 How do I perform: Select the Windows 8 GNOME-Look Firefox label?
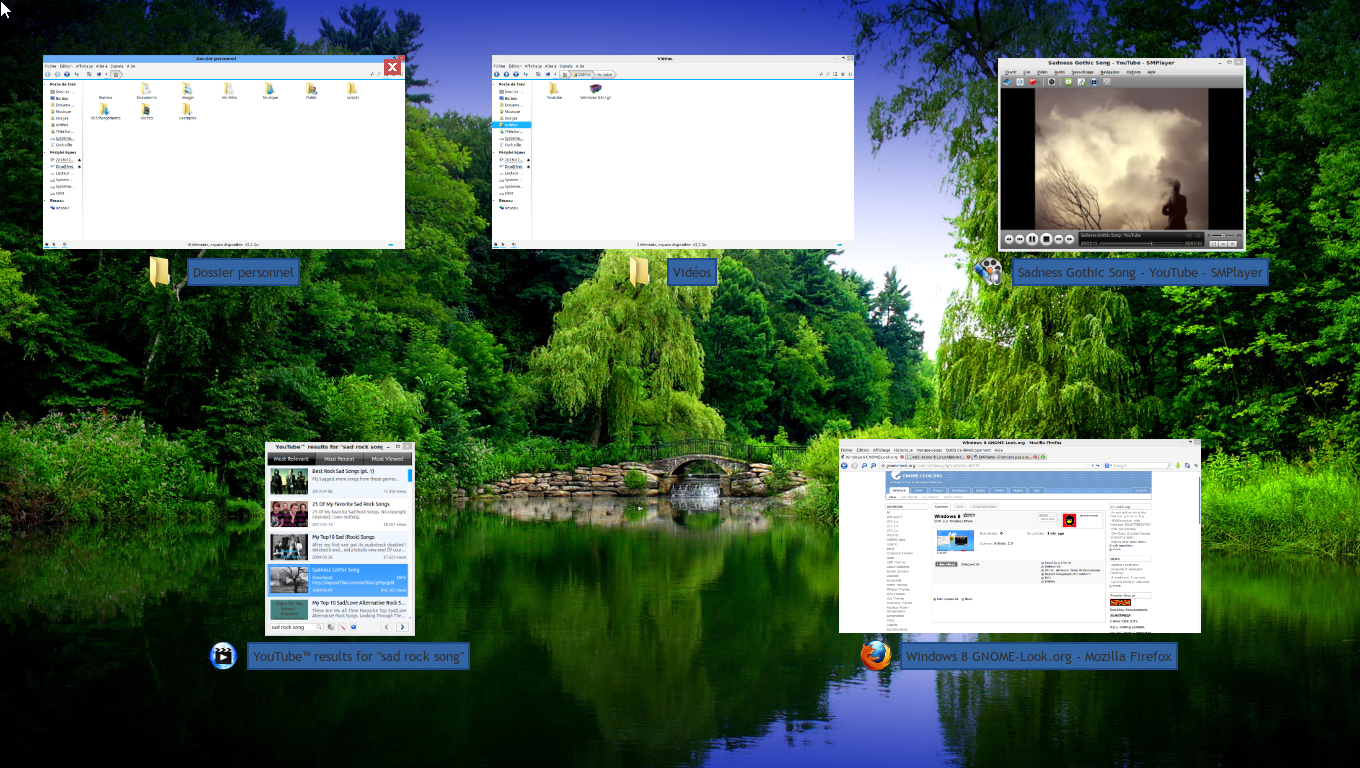coord(1037,656)
